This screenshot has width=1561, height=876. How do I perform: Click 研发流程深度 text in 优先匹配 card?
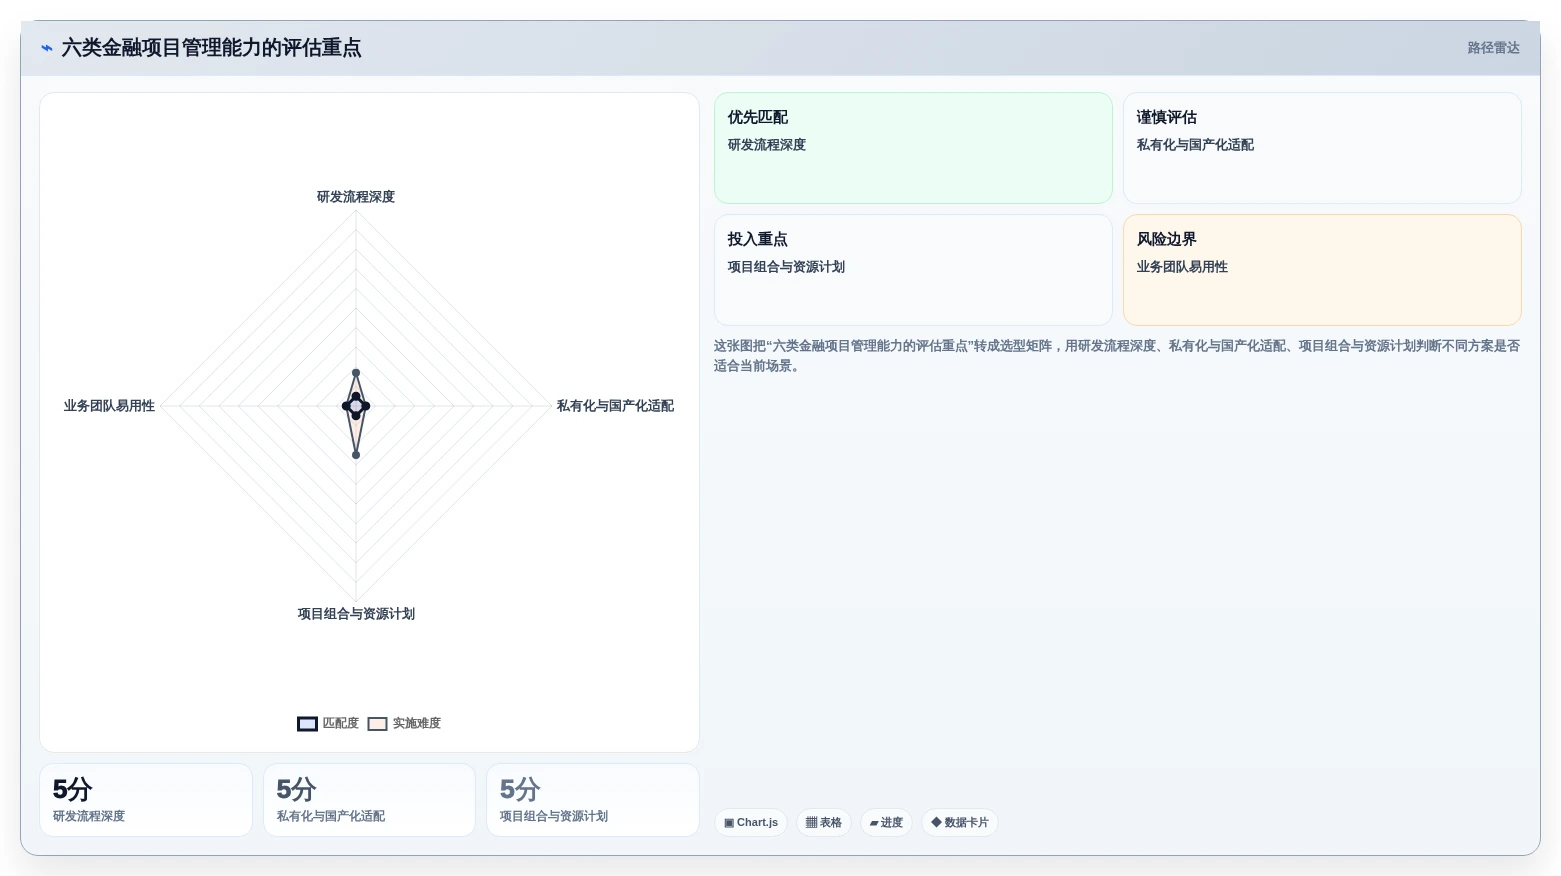(x=767, y=145)
